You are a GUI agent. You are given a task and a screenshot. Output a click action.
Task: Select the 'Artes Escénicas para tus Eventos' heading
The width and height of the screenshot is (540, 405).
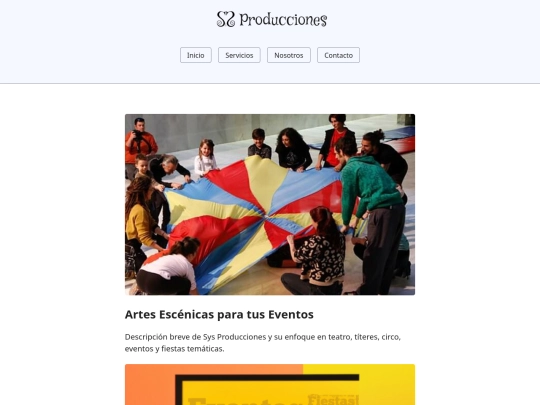pyautogui.click(x=219, y=314)
